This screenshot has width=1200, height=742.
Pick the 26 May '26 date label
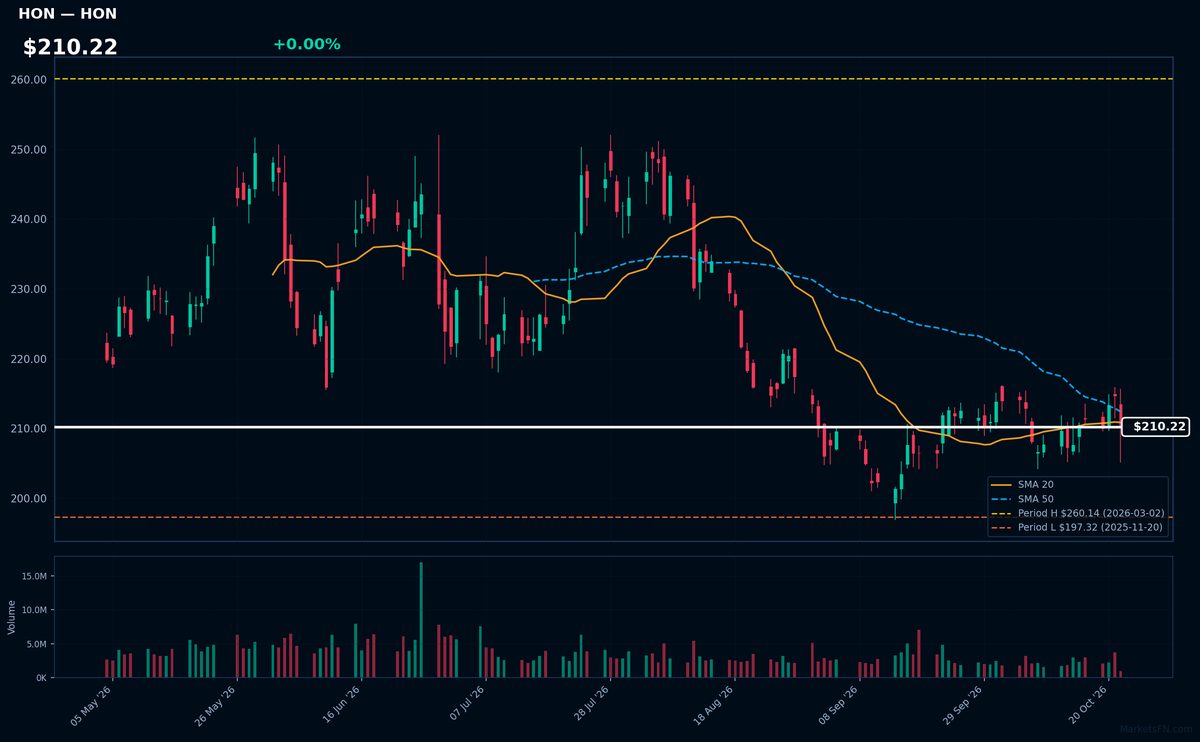[x=215, y=705]
